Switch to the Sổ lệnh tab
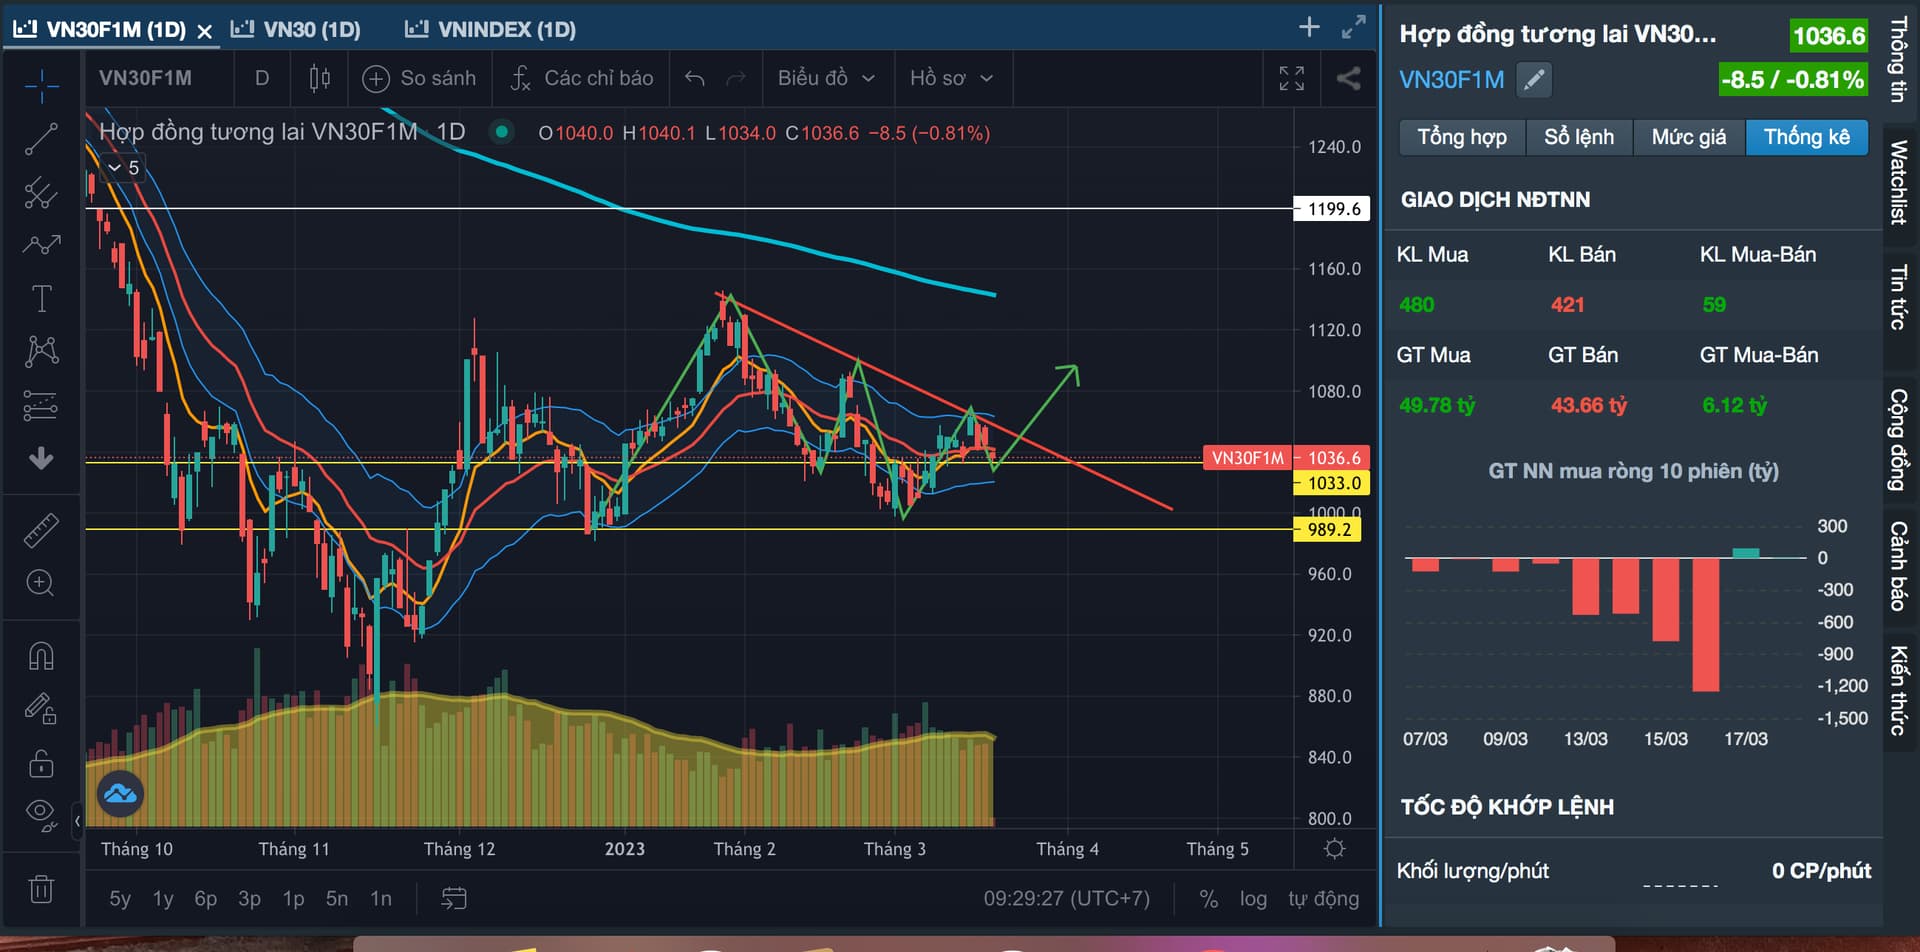Viewport: 1920px width, 952px height. pos(1579,137)
